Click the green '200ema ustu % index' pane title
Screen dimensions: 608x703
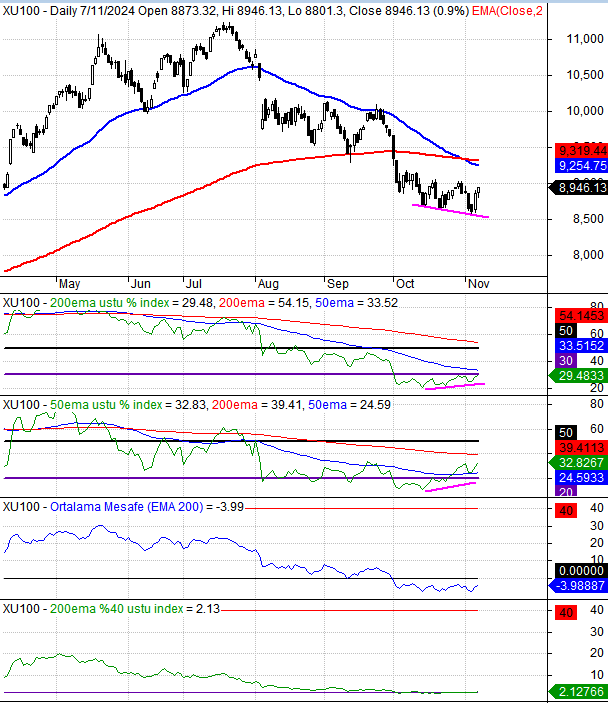(x=109, y=303)
